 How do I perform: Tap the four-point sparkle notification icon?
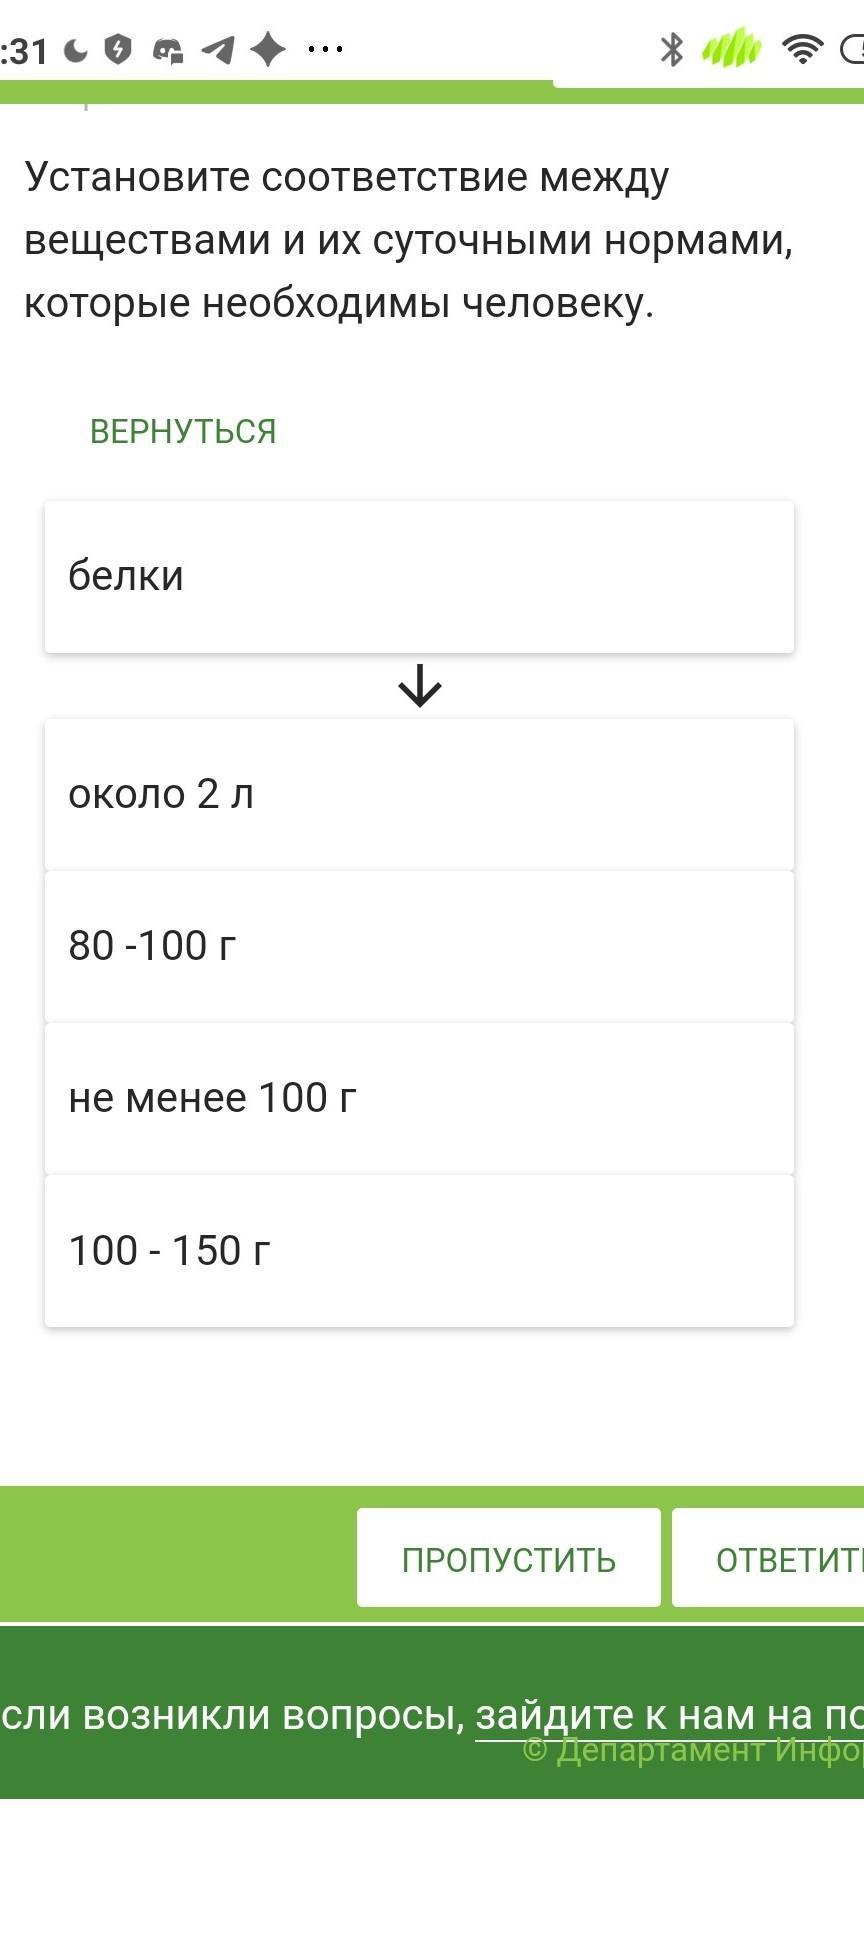268,49
